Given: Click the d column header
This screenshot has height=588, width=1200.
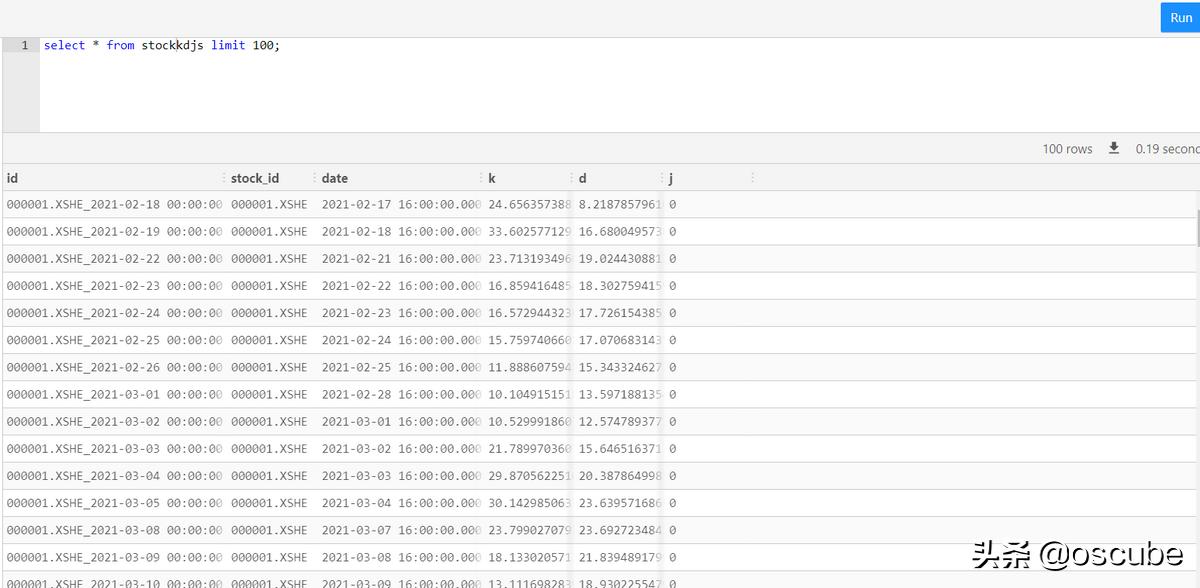Looking at the screenshot, I should [x=583, y=178].
